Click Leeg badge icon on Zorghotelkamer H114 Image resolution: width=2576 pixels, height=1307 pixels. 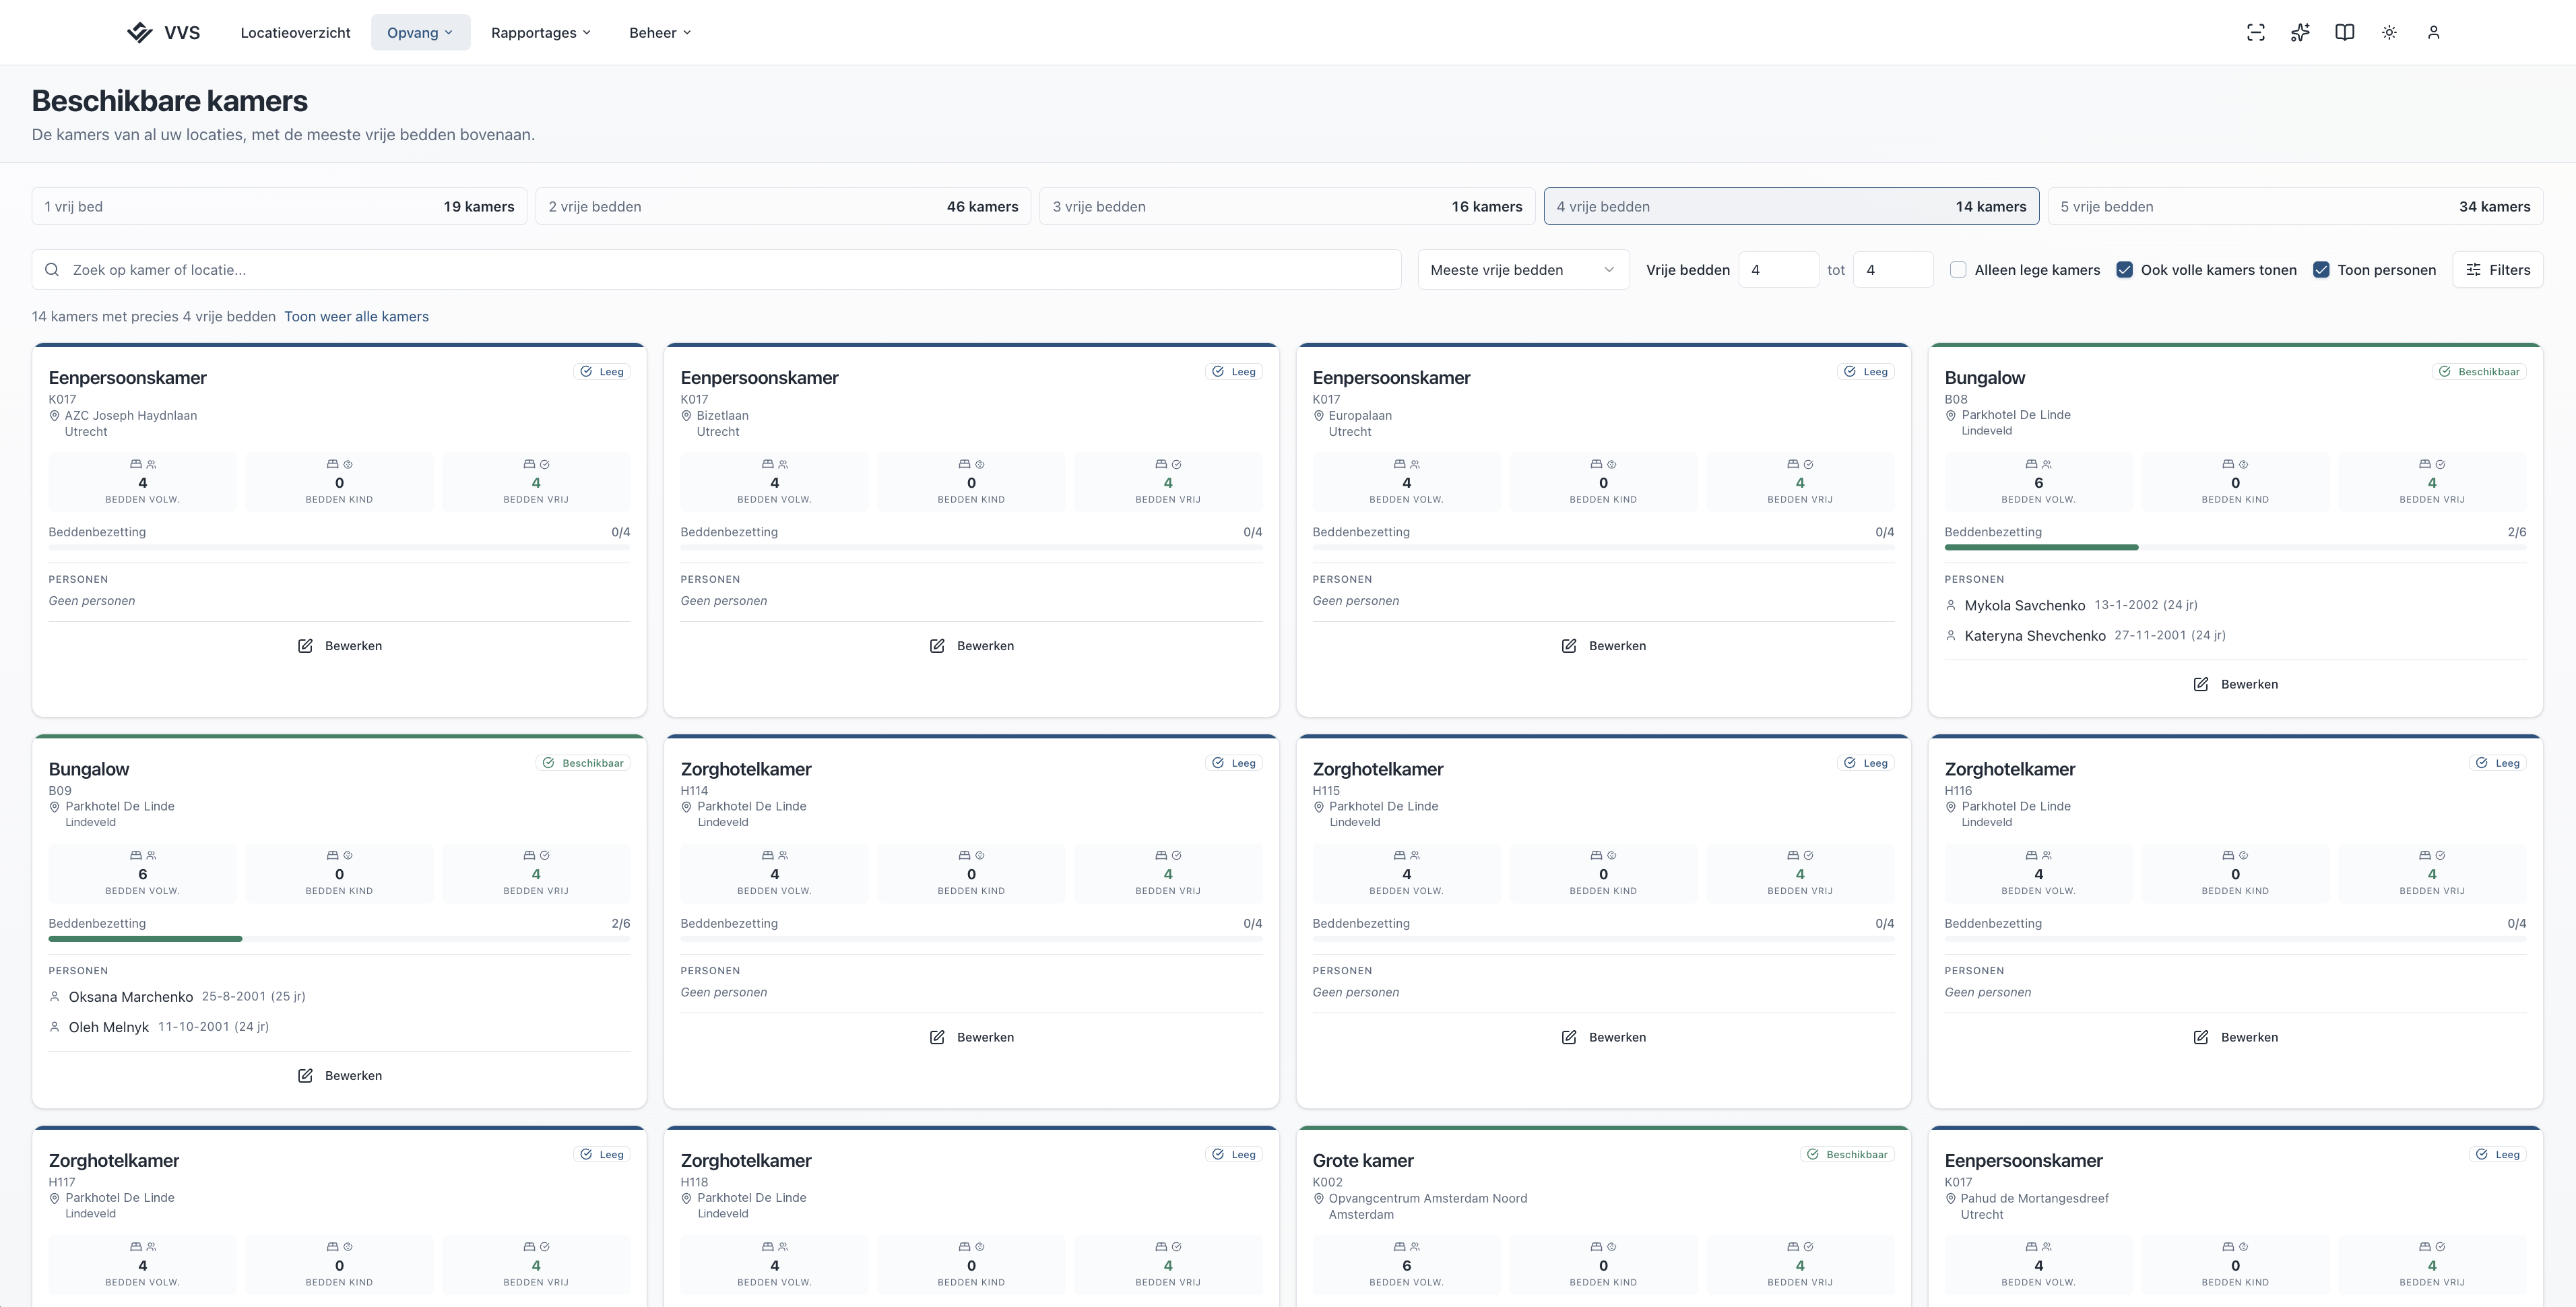pyautogui.click(x=1218, y=763)
